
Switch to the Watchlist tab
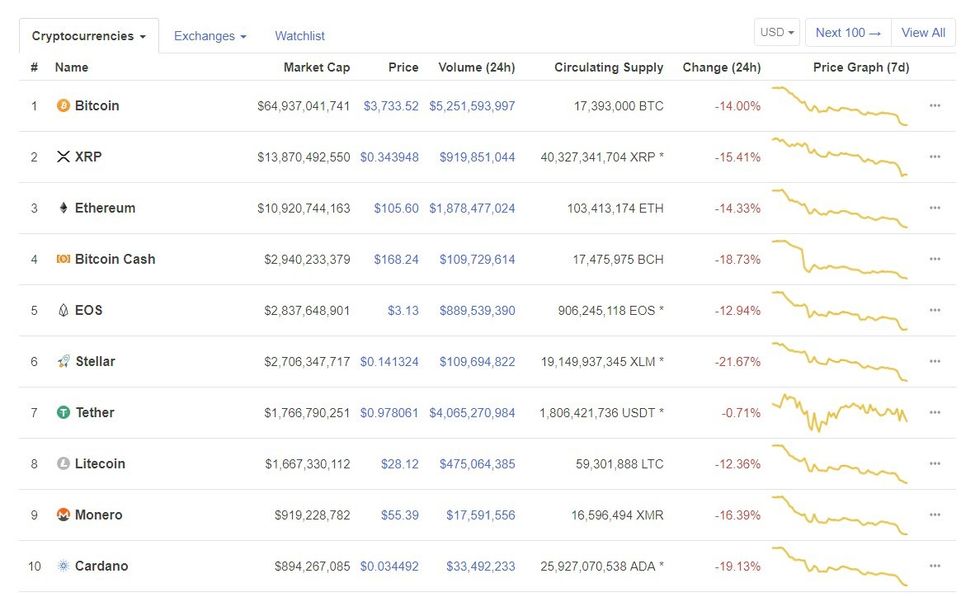pos(300,36)
